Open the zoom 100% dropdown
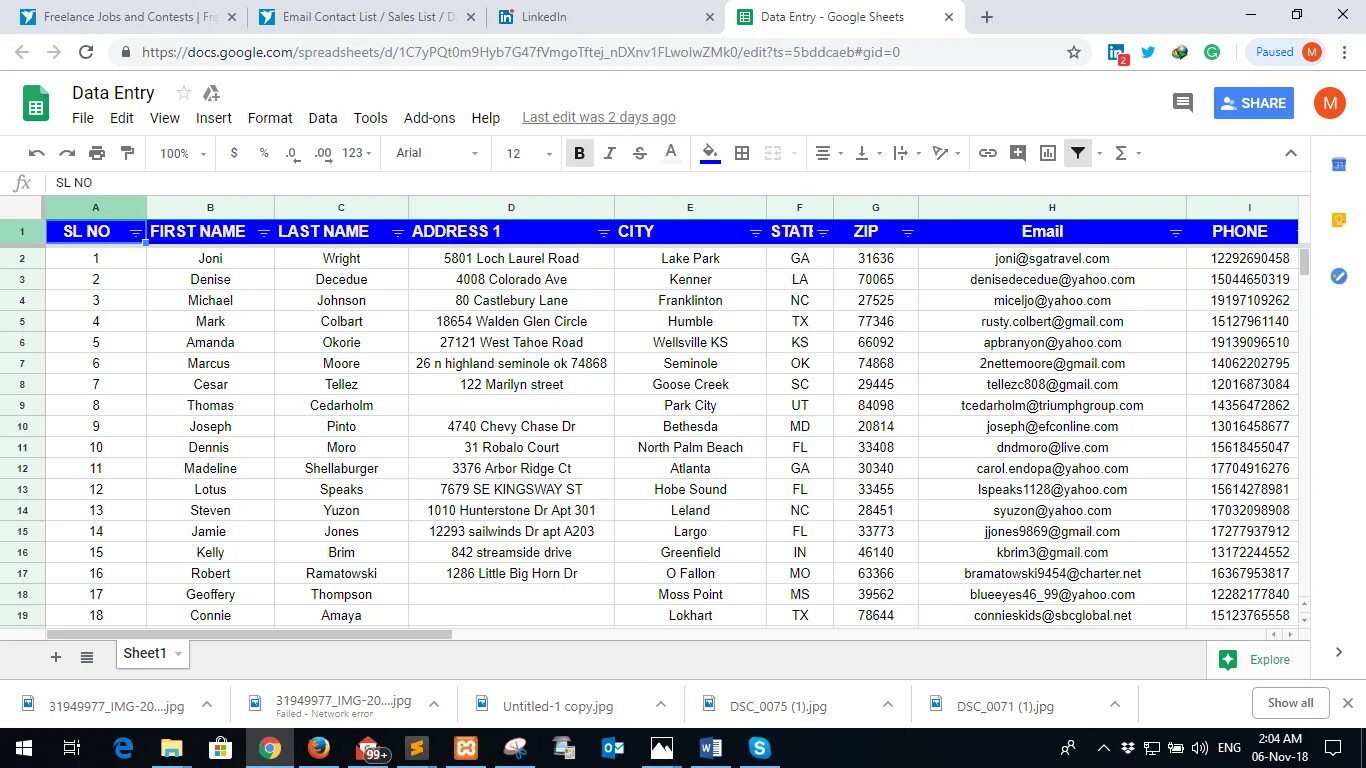 click(183, 153)
